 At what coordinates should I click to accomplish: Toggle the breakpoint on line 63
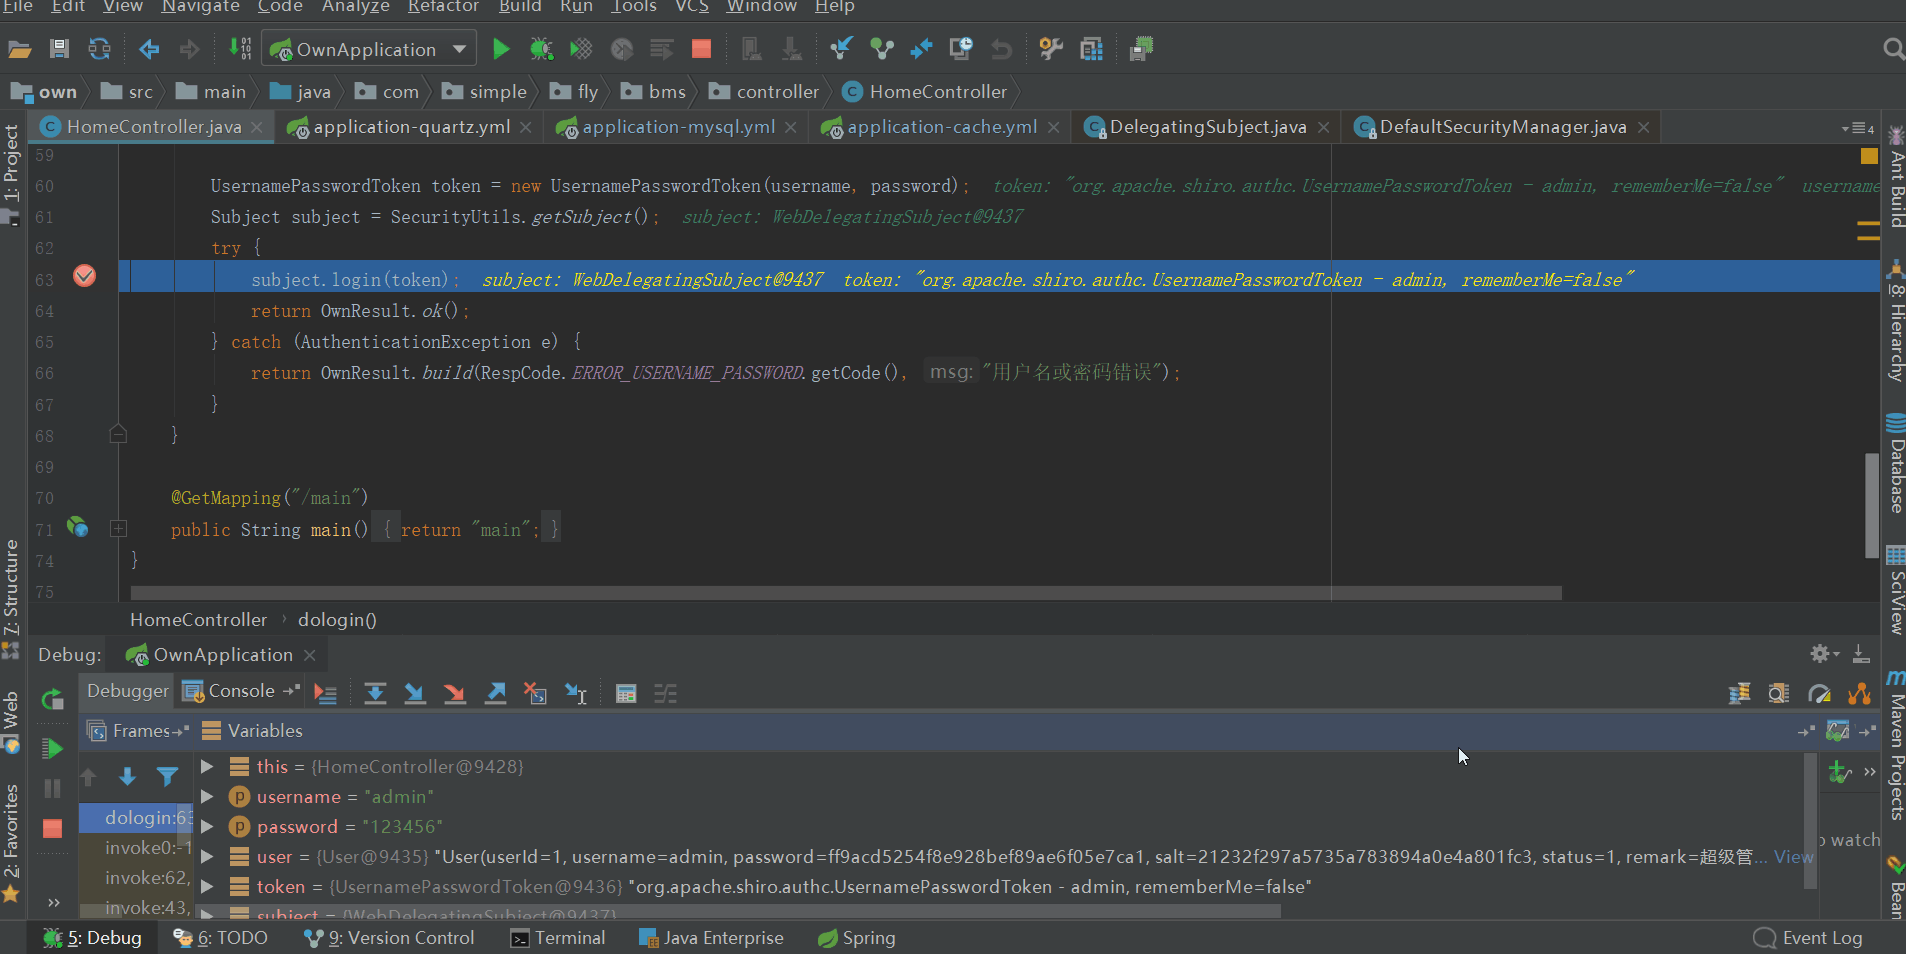(85, 276)
